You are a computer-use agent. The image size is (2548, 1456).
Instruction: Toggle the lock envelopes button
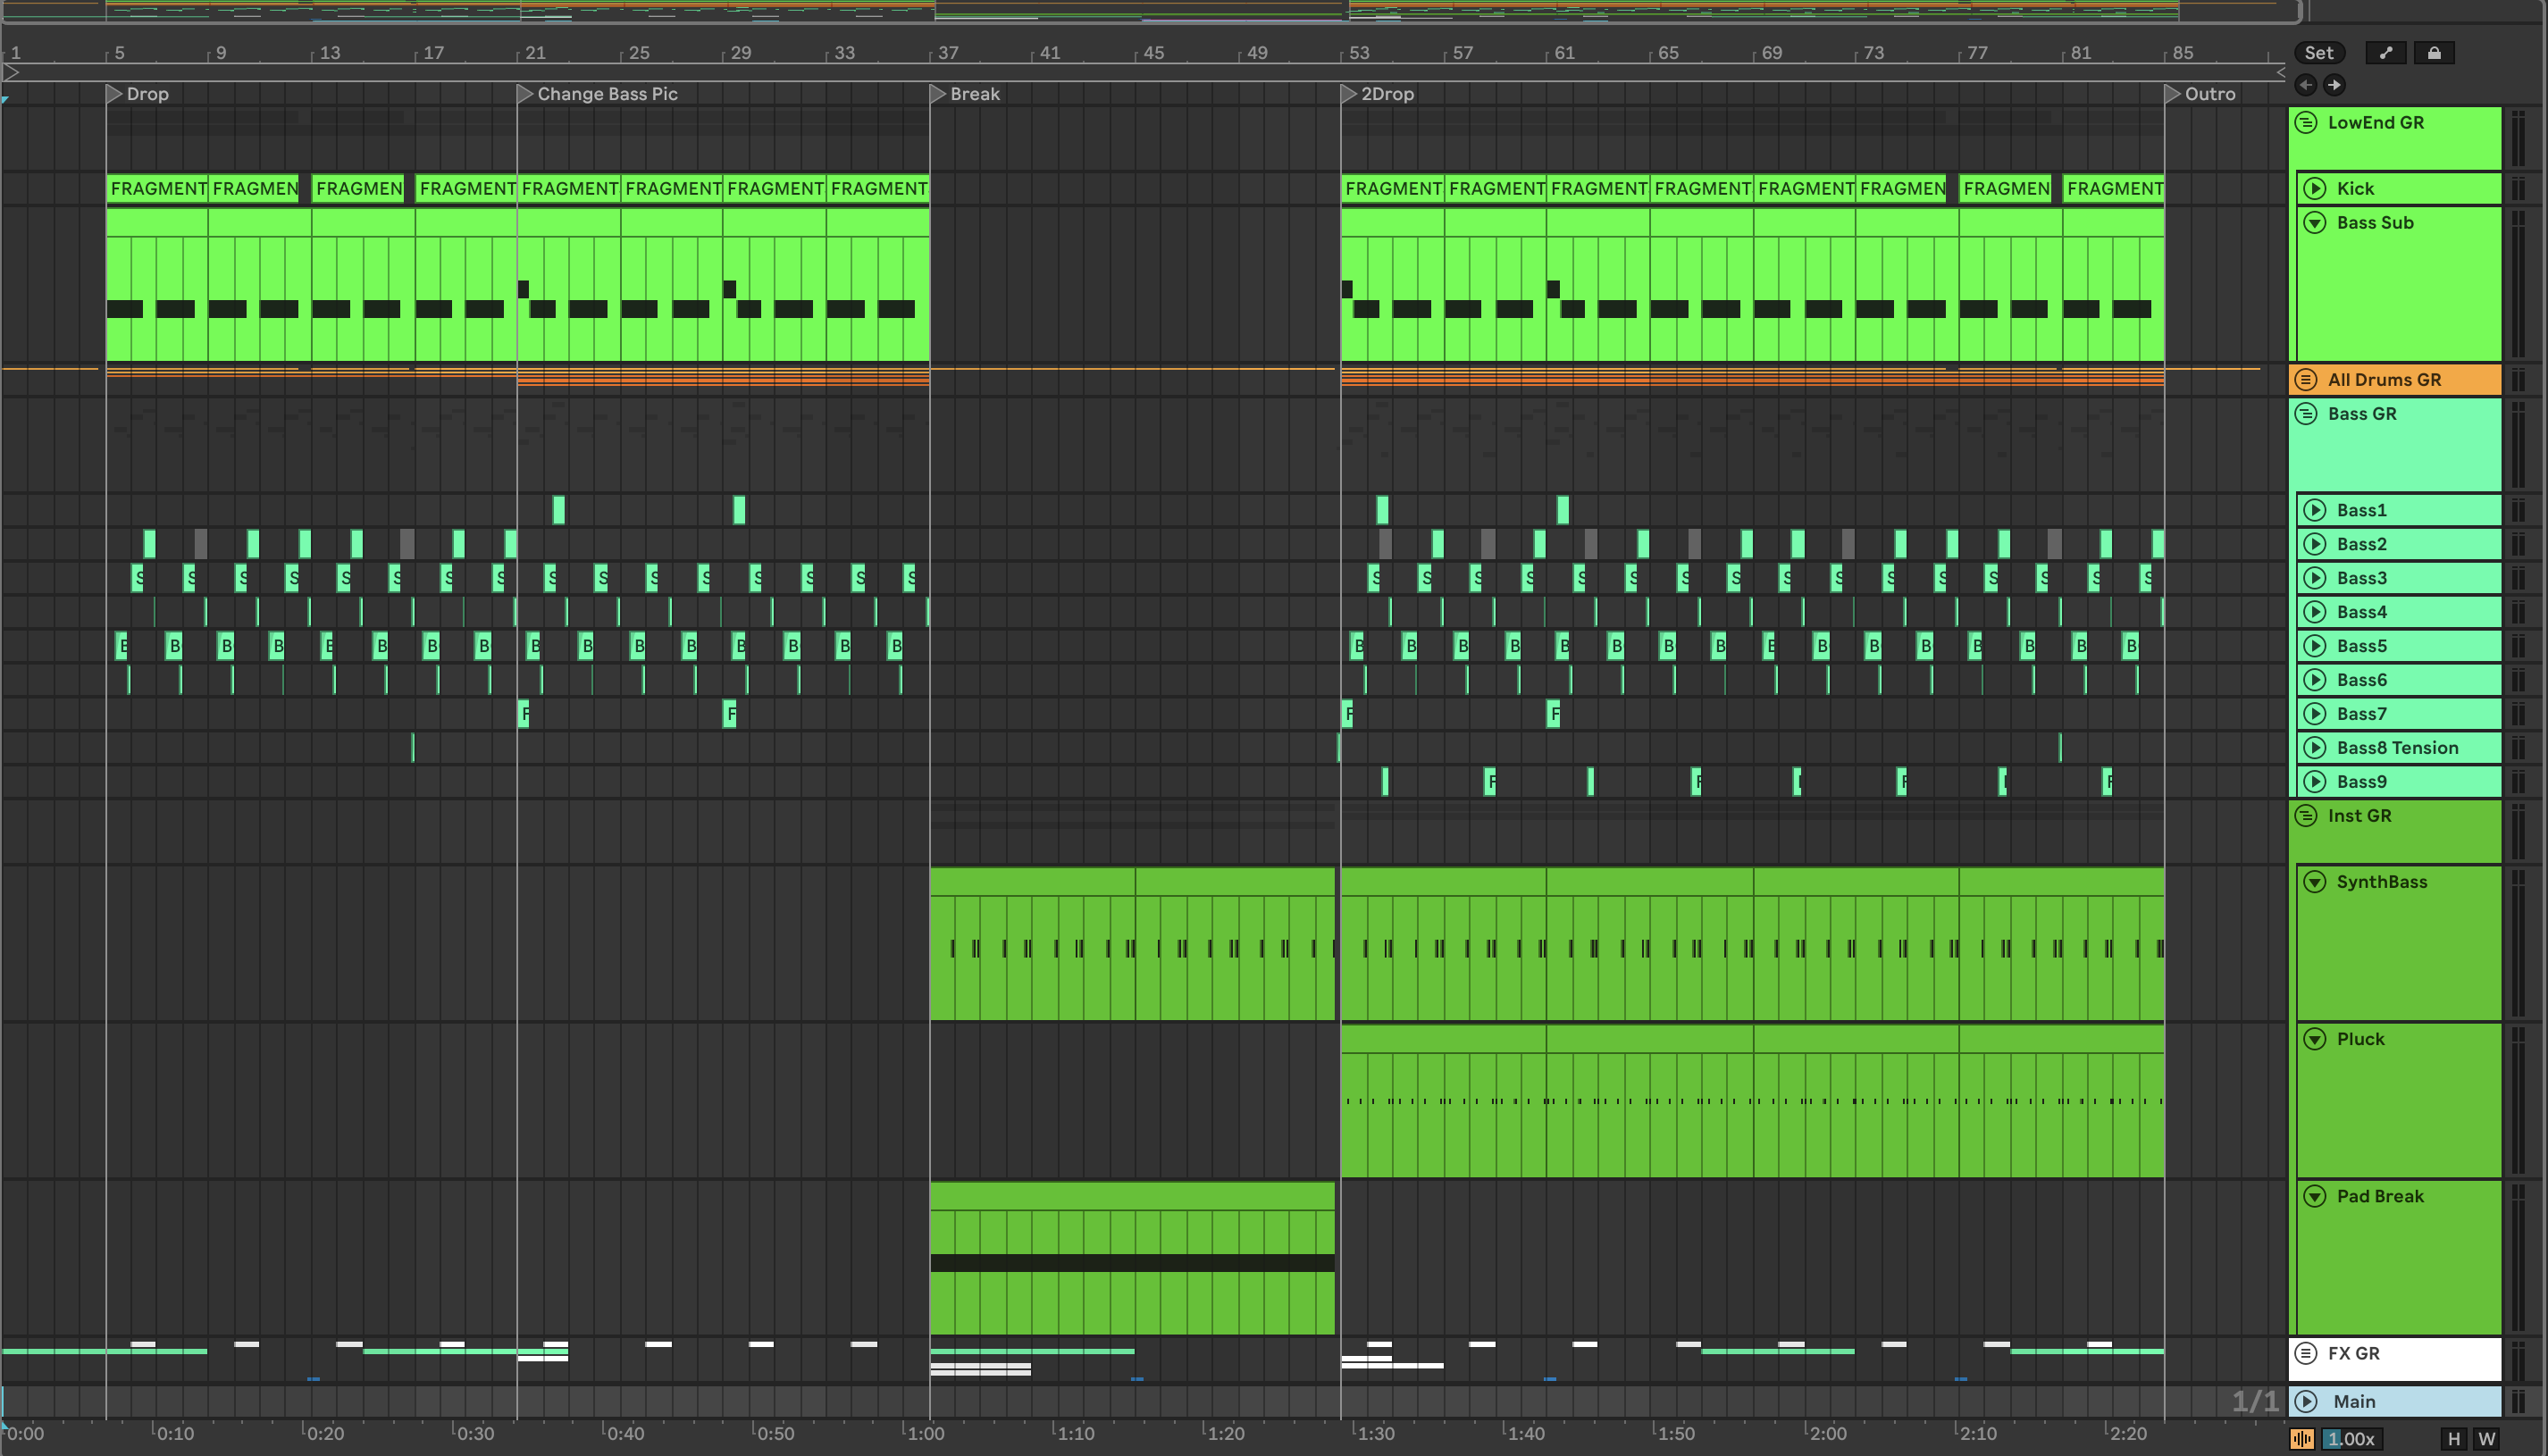point(2434,53)
